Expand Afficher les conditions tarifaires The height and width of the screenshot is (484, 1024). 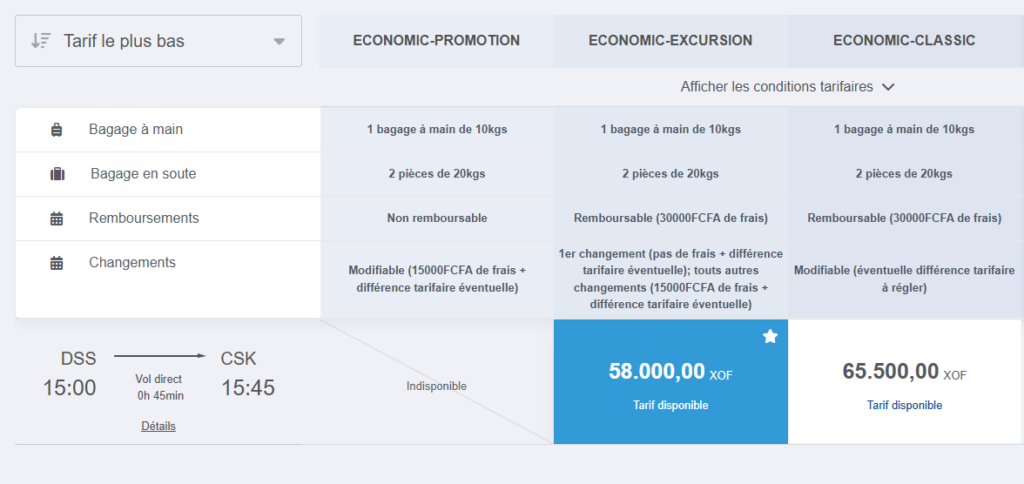coord(787,87)
